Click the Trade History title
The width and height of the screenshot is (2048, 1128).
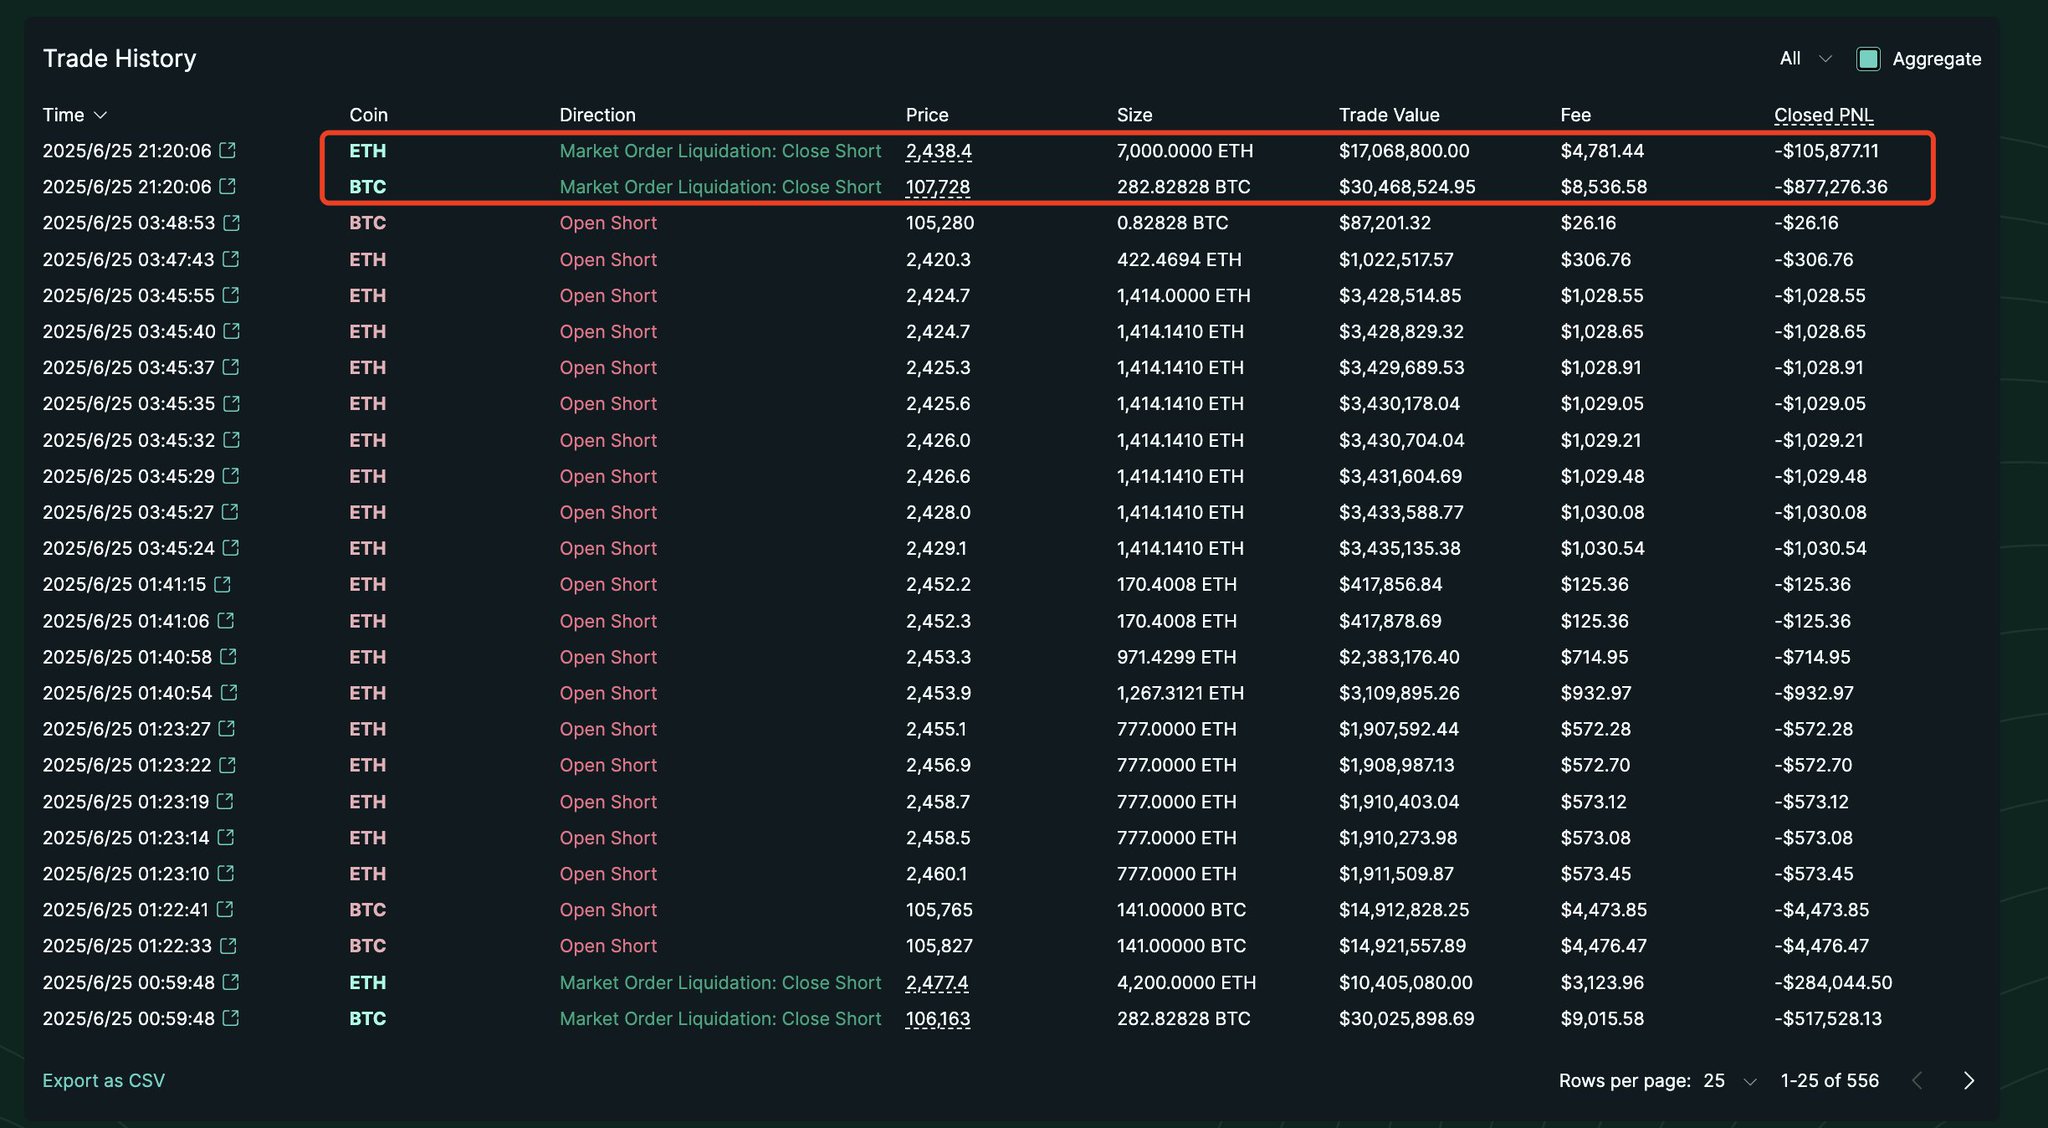tap(119, 59)
